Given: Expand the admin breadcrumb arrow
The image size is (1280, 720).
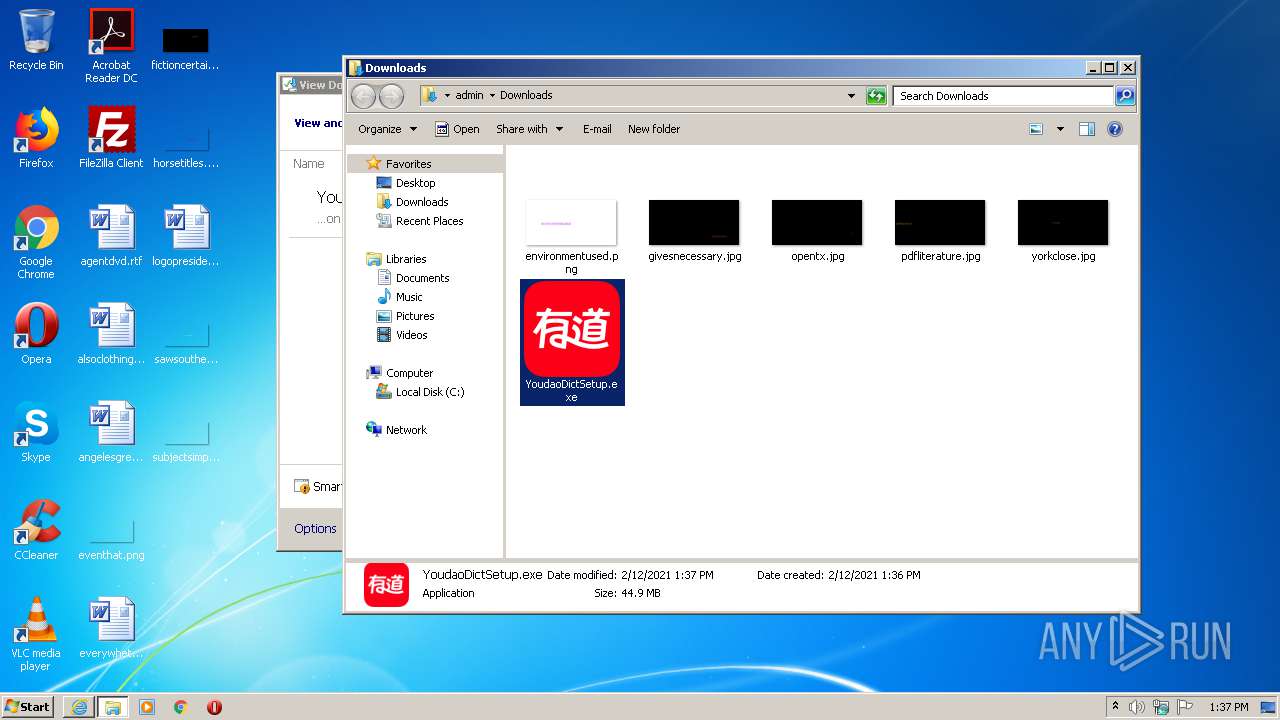Looking at the screenshot, I should pos(492,96).
